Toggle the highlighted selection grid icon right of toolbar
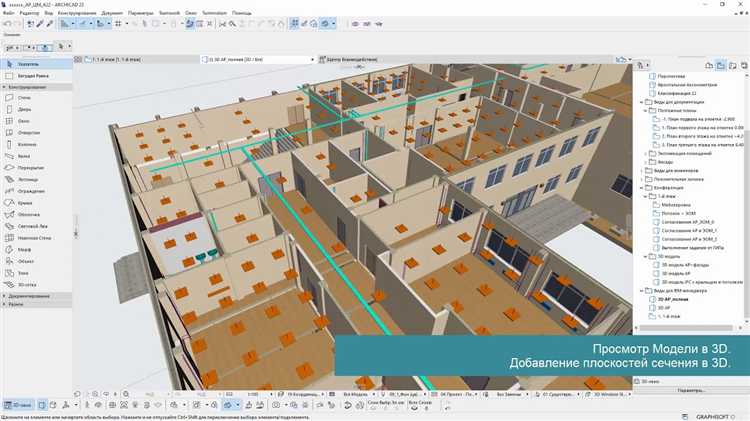 click(x=294, y=23)
